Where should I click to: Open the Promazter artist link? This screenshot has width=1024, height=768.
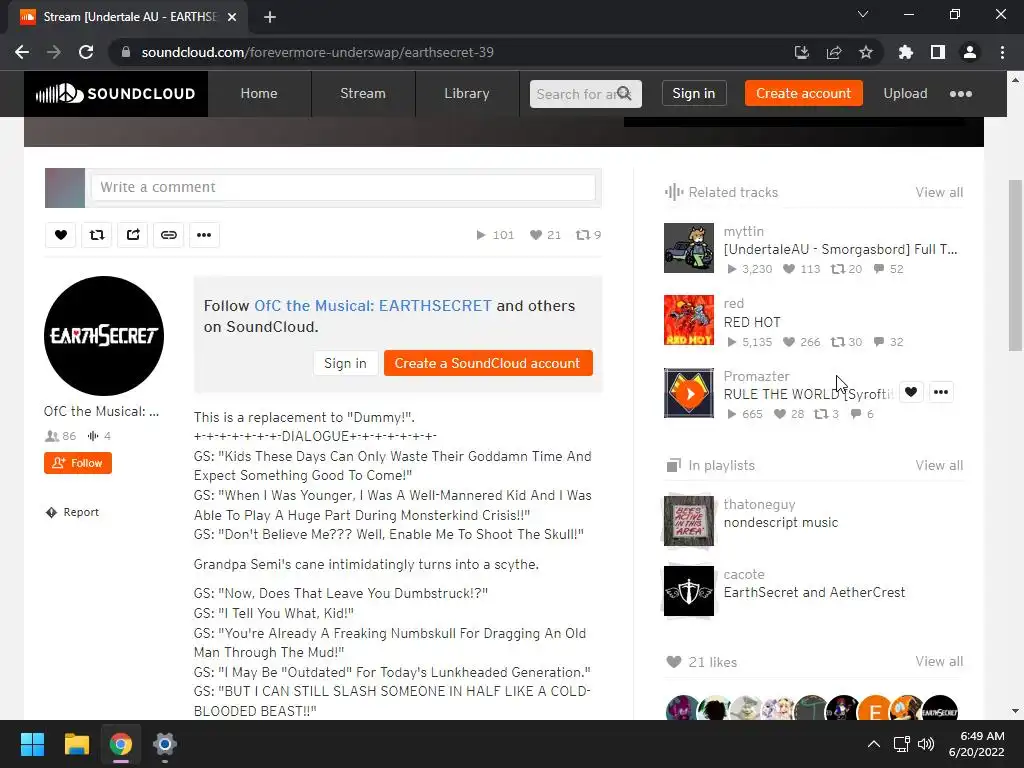[756, 376]
